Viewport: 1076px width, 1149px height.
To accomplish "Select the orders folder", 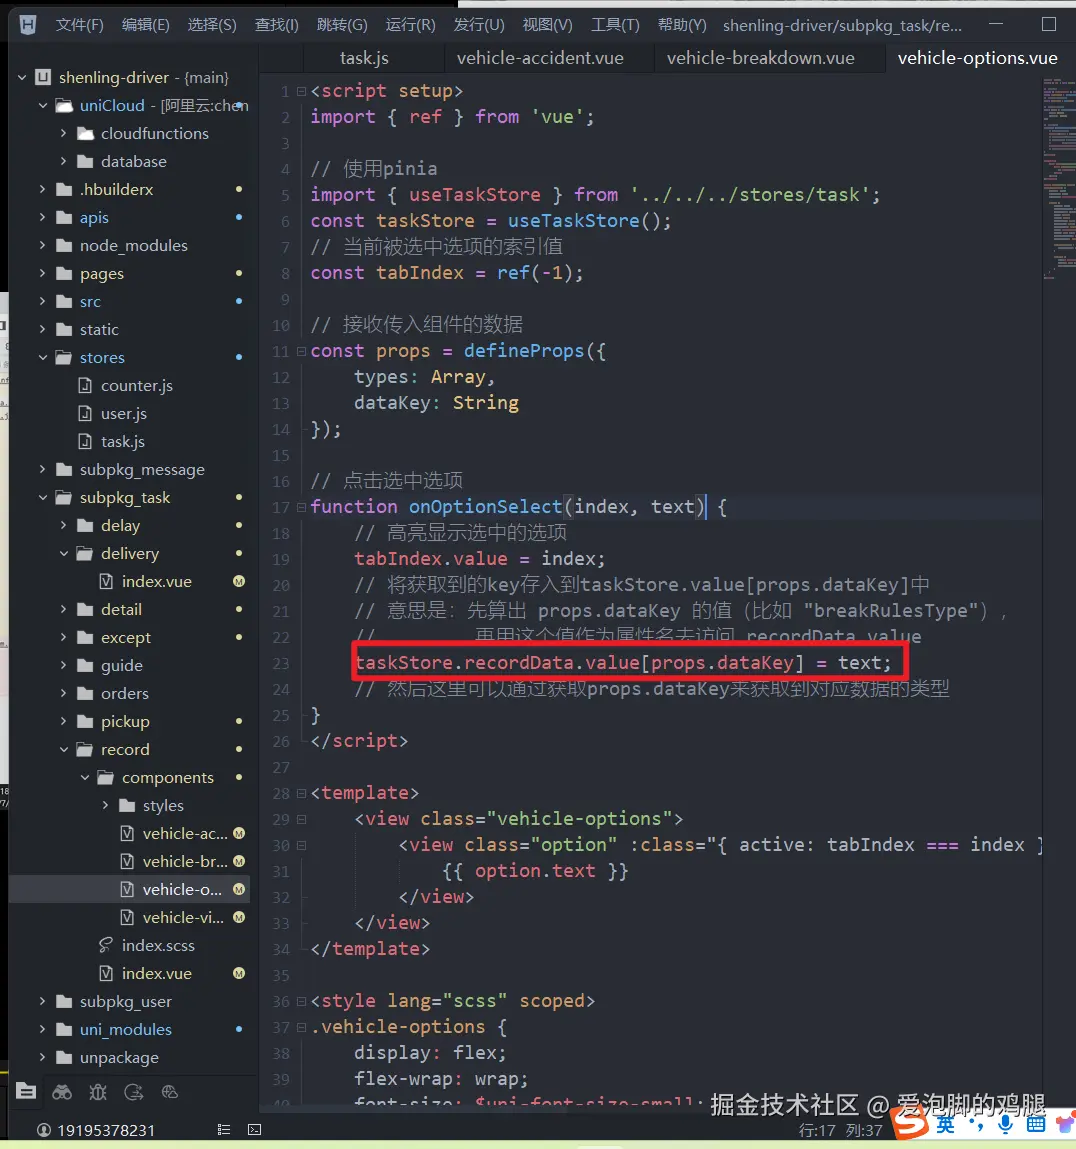I will (125, 693).
